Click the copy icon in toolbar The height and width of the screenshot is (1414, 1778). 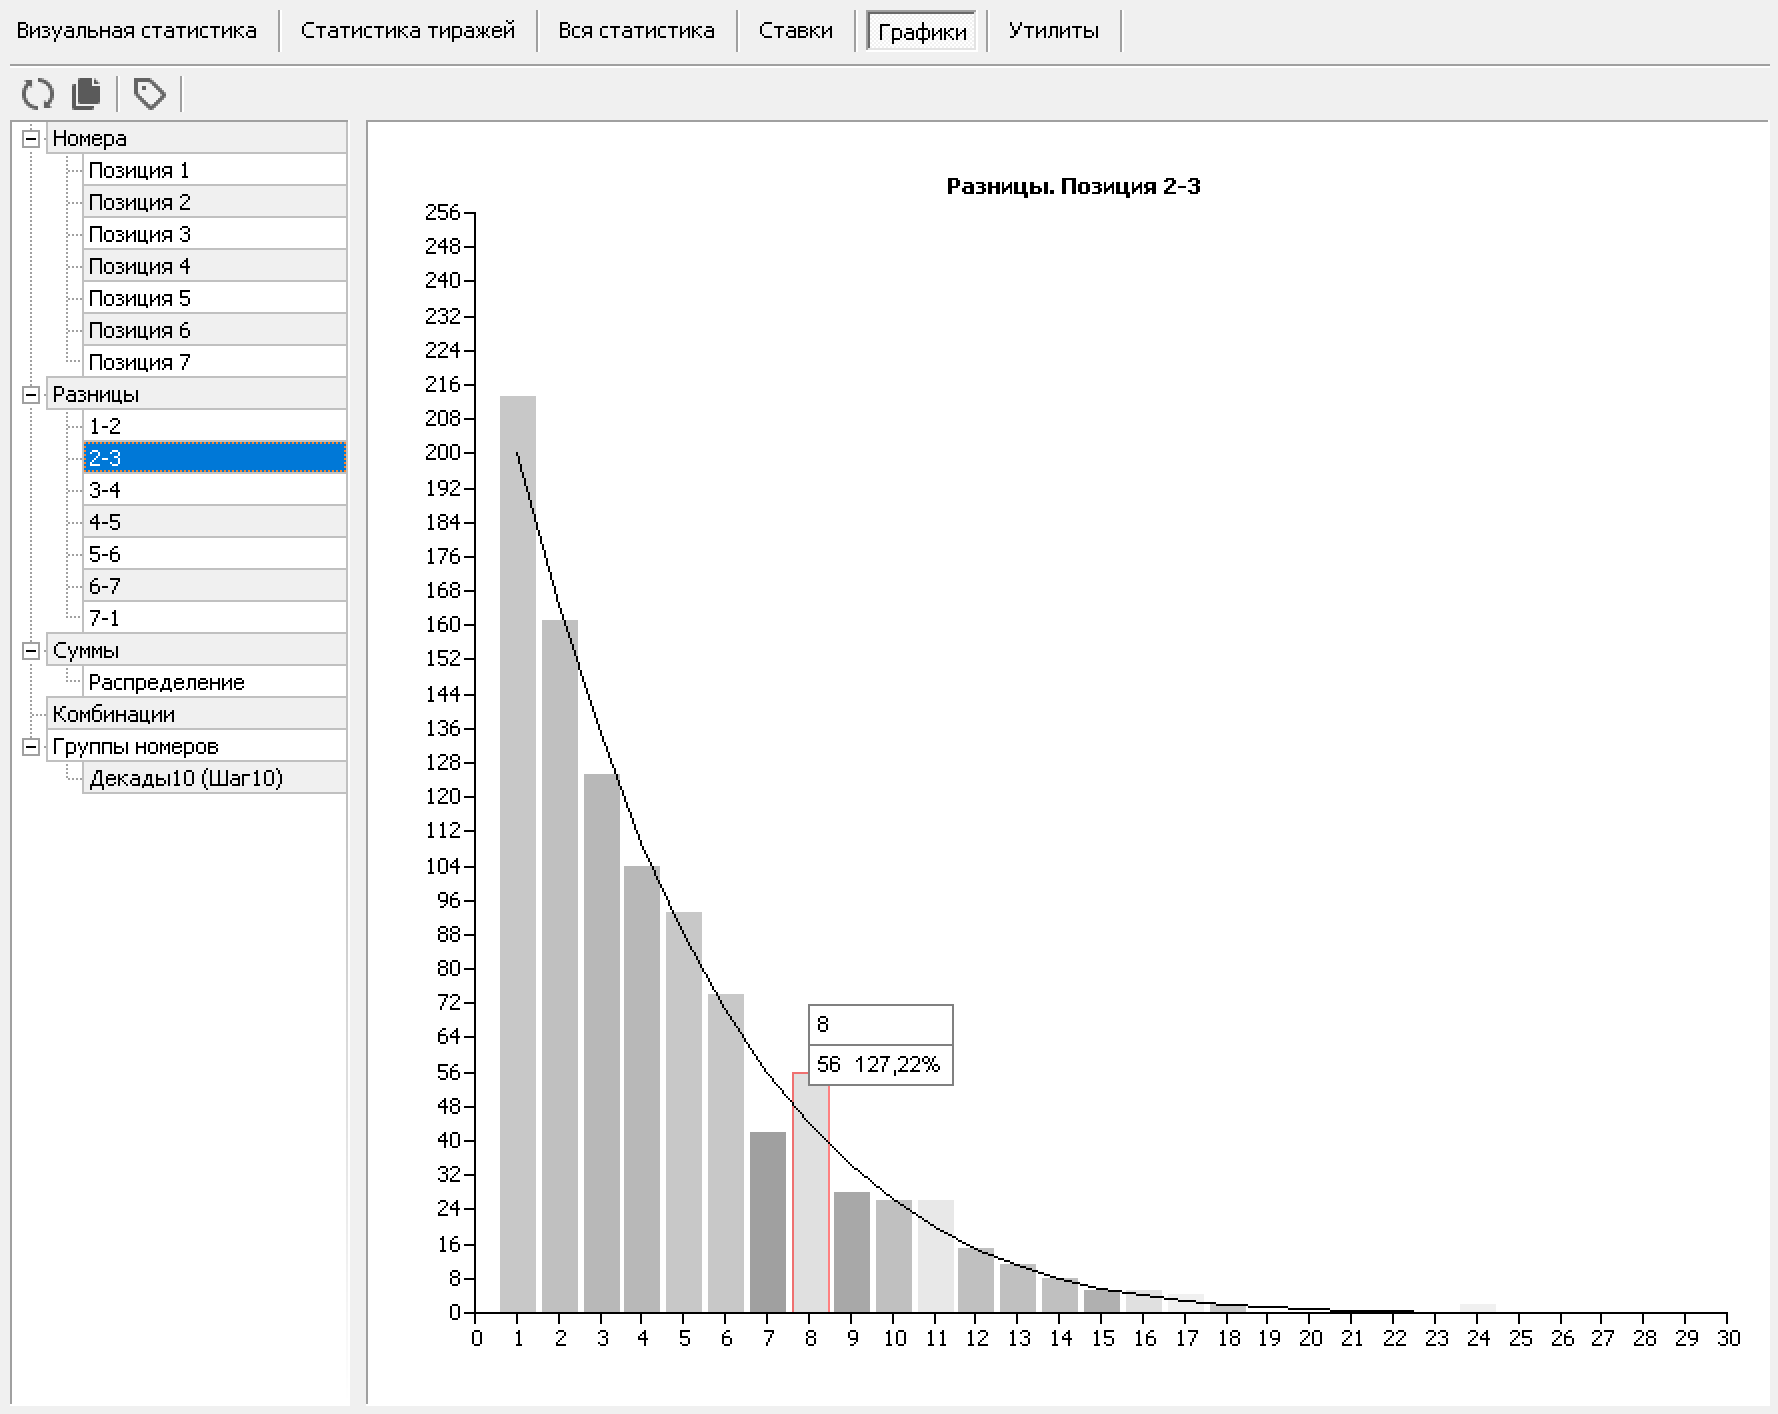click(87, 94)
